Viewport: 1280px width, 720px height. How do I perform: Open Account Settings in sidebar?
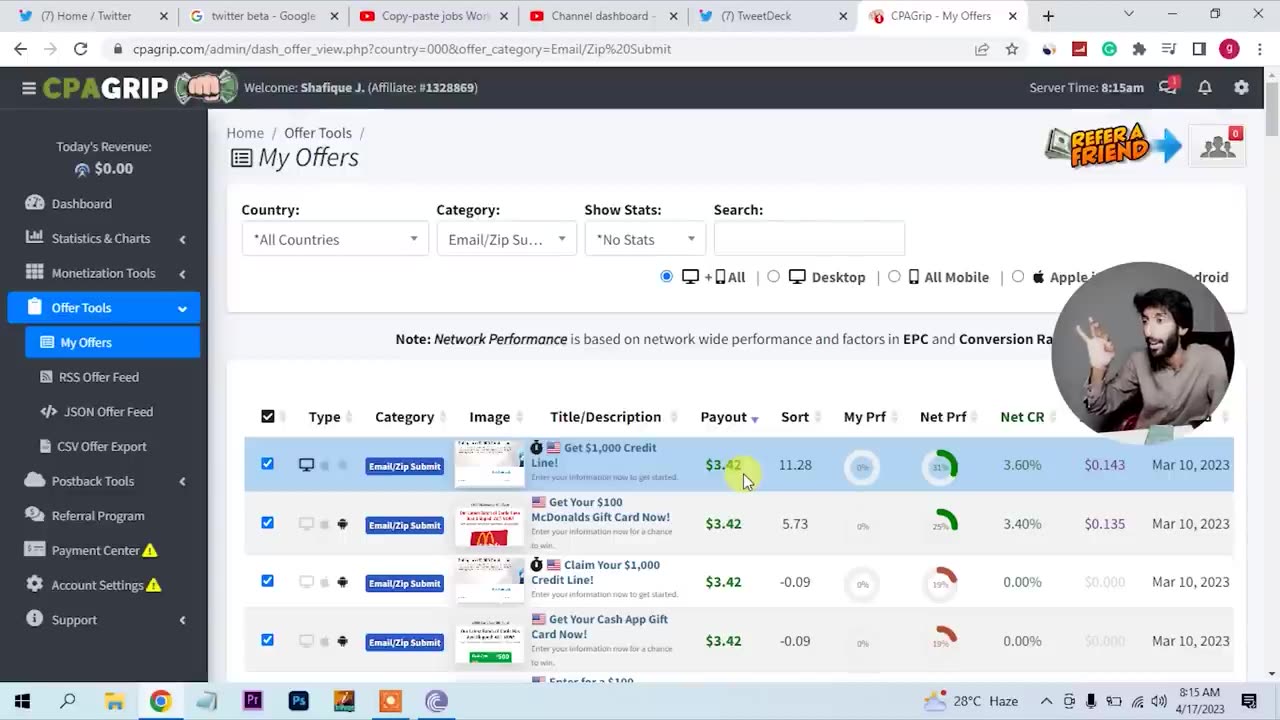97,586
